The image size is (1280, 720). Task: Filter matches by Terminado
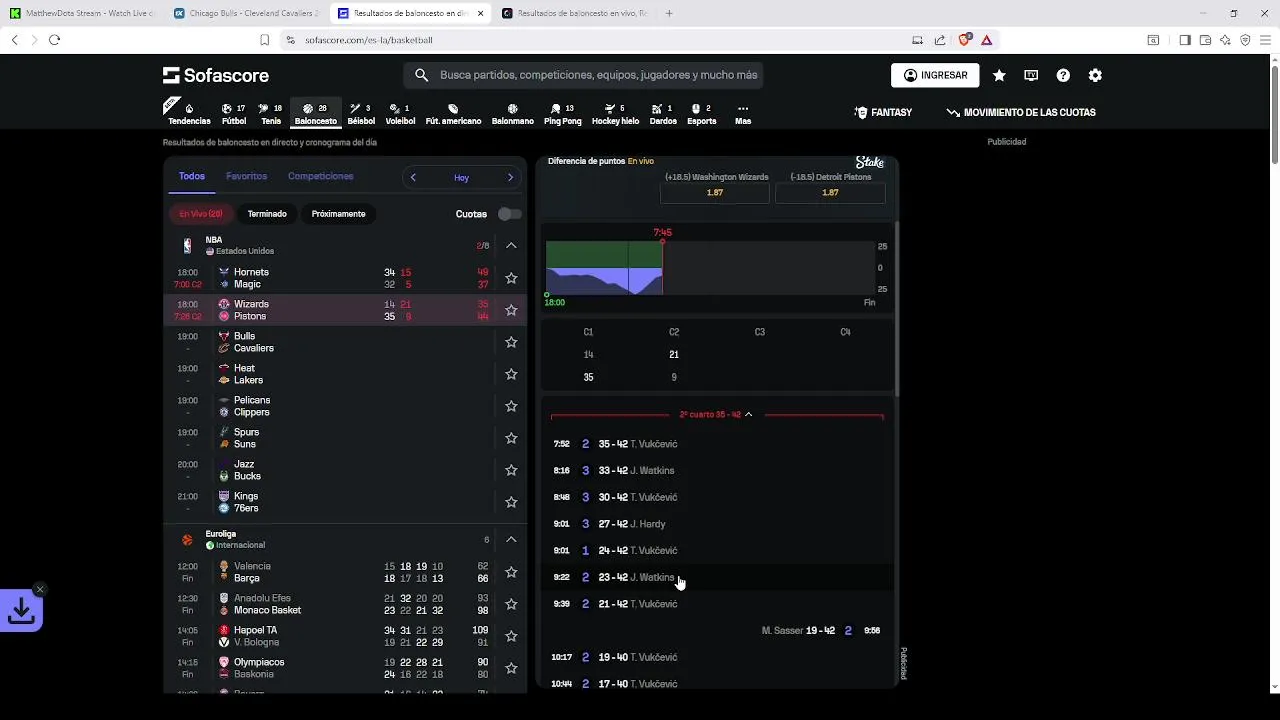pyautogui.click(x=267, y=214)
